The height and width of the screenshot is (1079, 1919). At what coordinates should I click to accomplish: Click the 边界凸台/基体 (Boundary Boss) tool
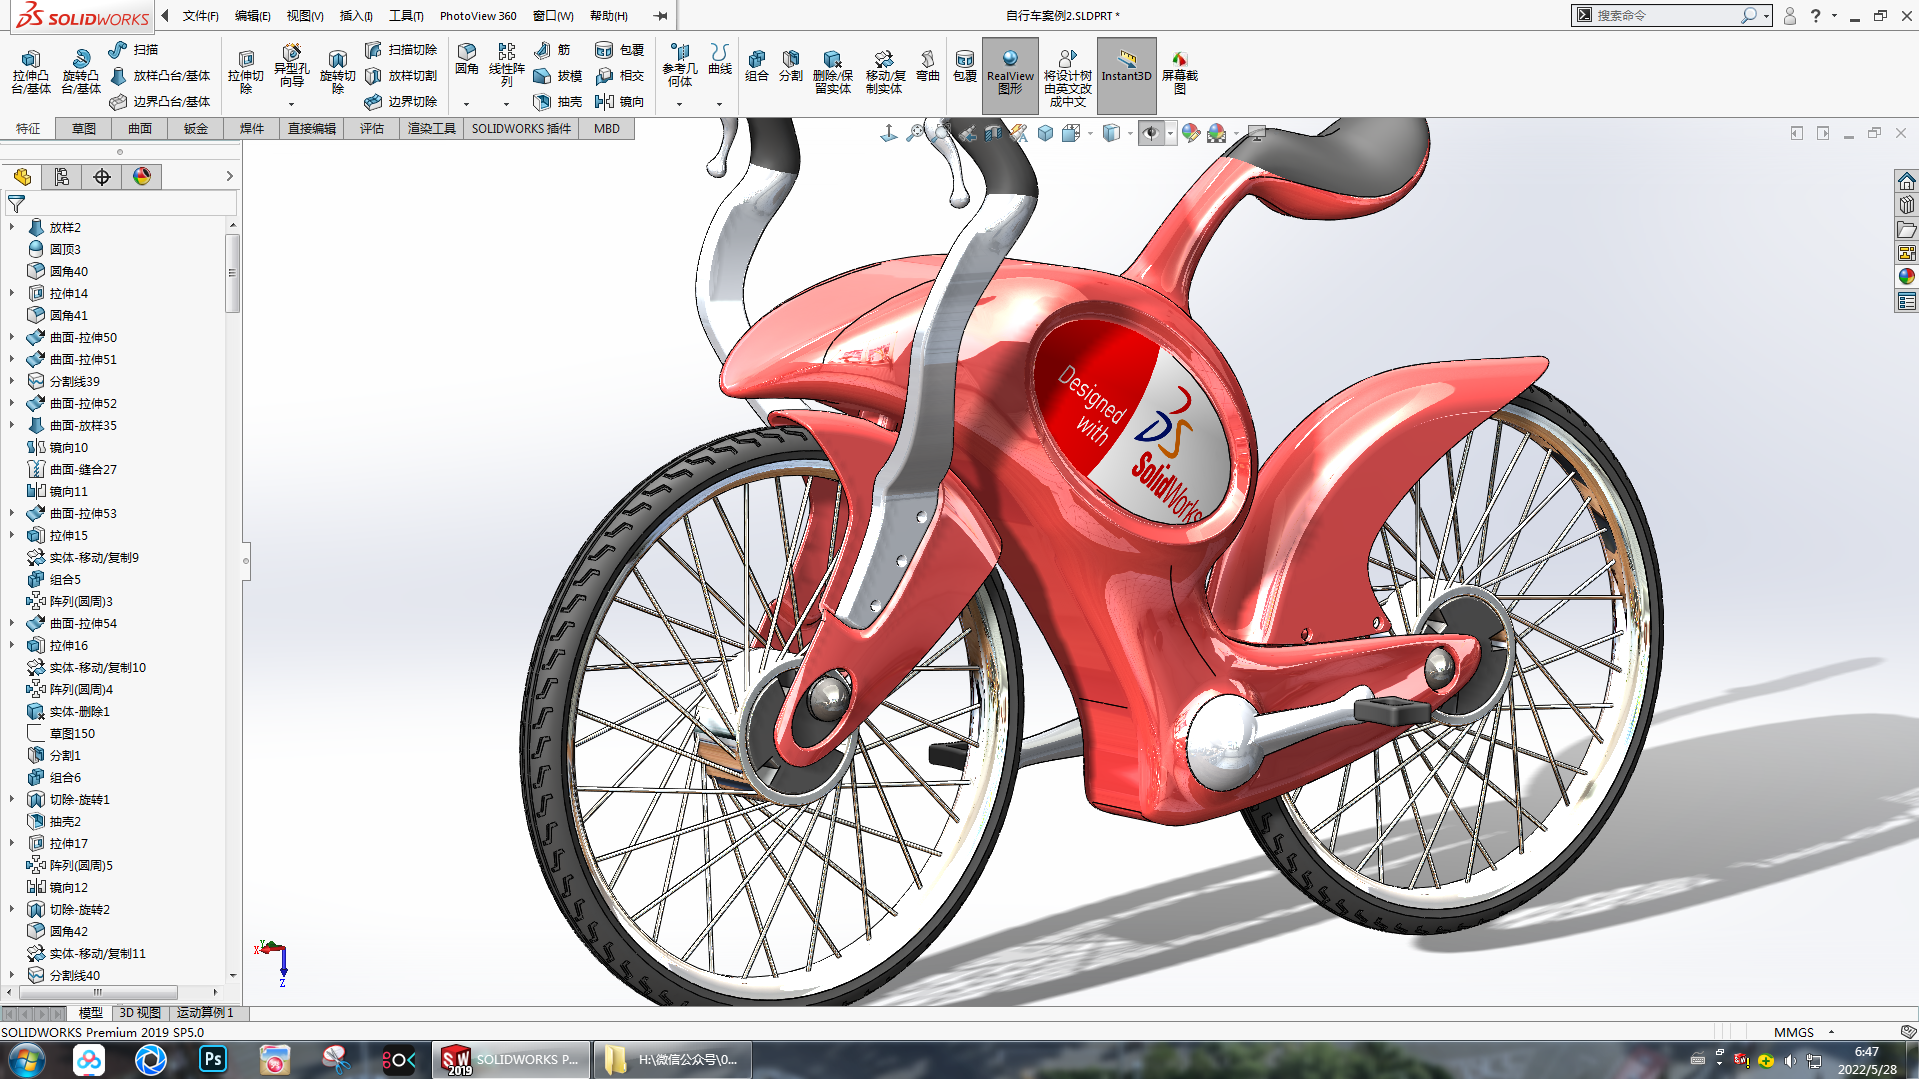pyautogui.click(x=160, y=101)
